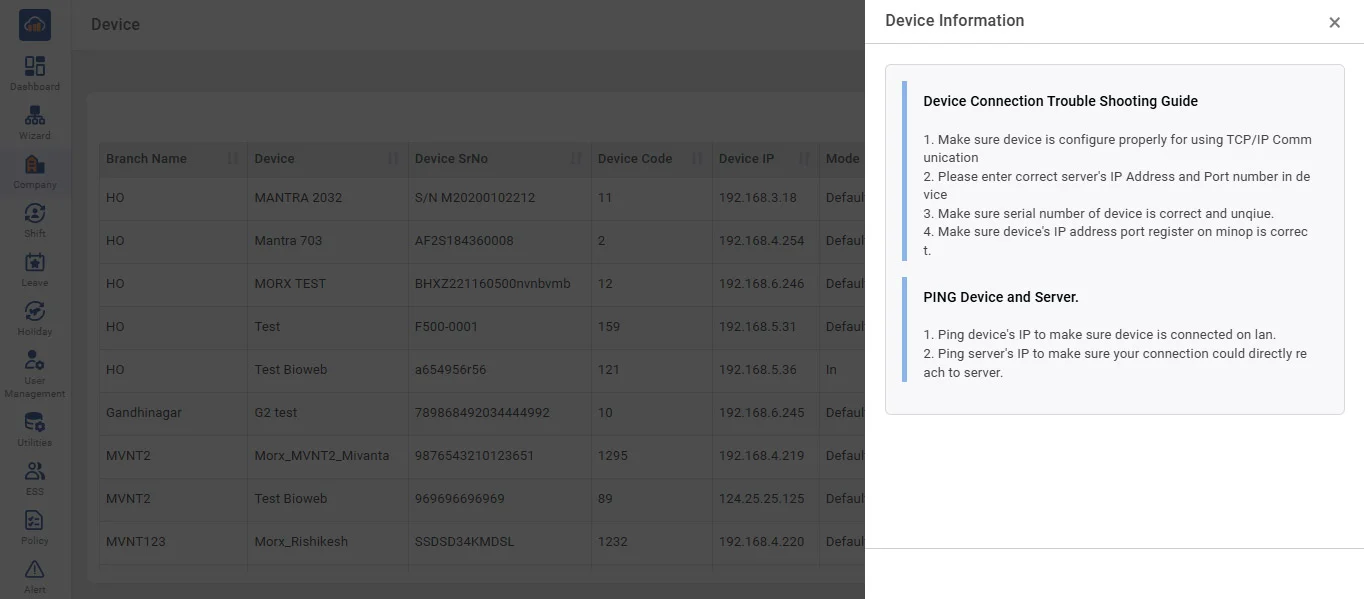Sort table by Device SrNo column
This screenshot has width=1364, height=599.
[576, 159]
